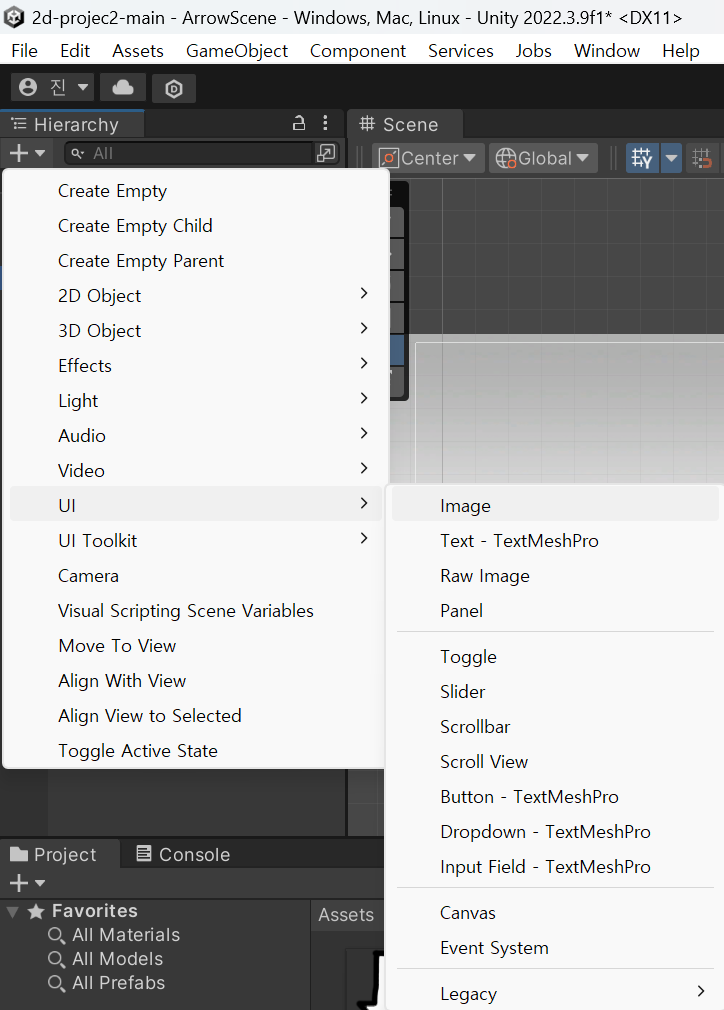Expand the 2D Object submenu

196,296
